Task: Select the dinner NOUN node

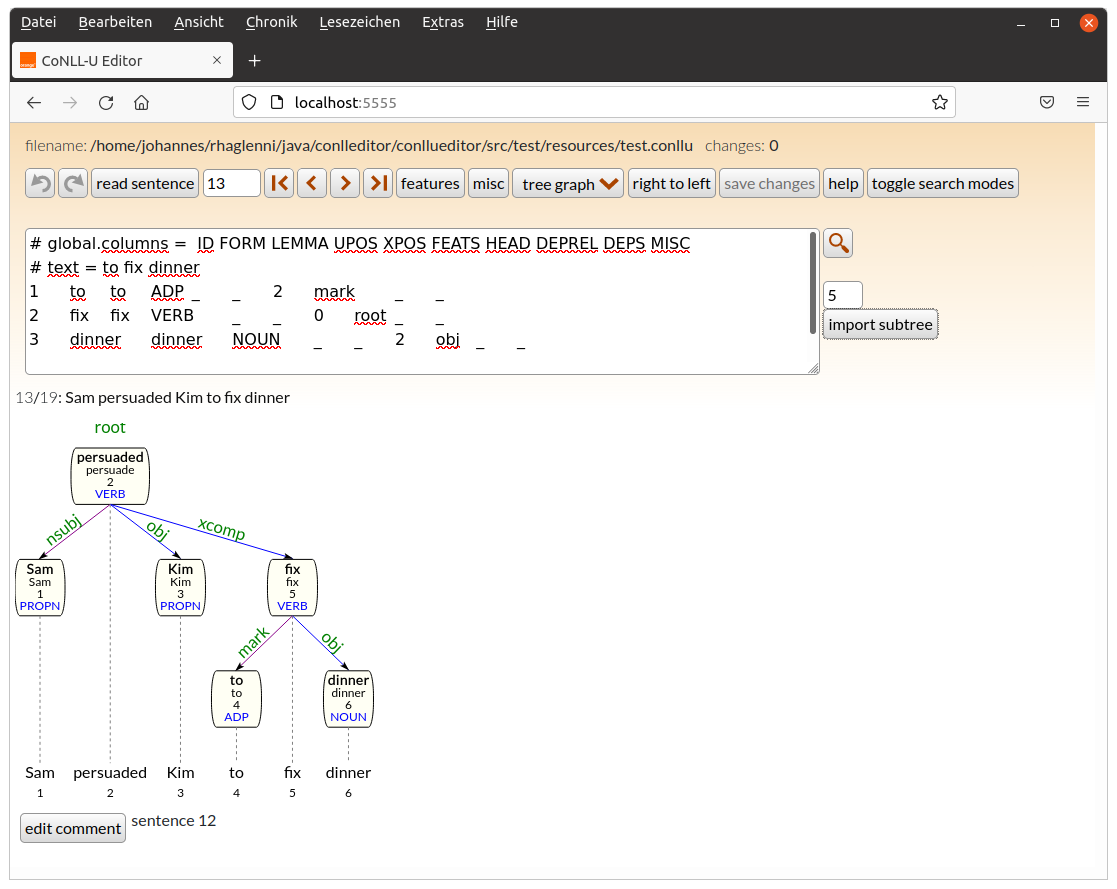Action: (x=348, y=699)
